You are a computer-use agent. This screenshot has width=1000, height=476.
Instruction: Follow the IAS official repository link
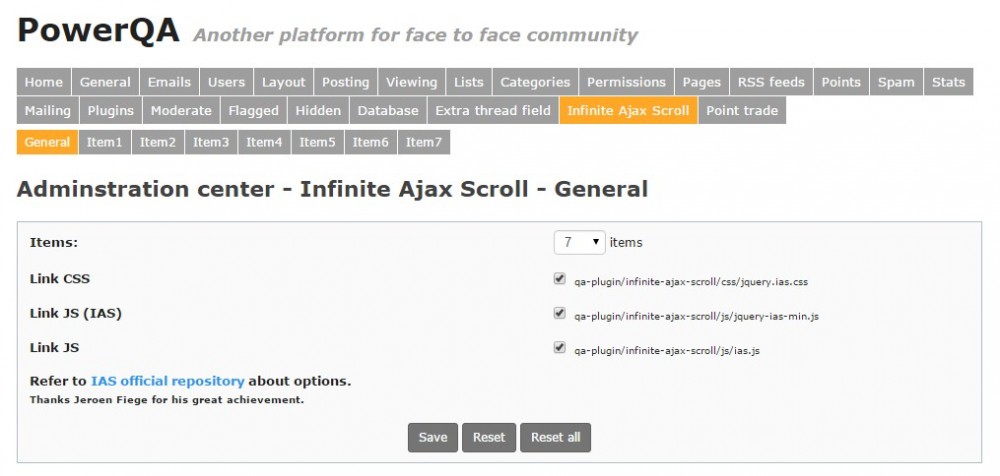168,381
